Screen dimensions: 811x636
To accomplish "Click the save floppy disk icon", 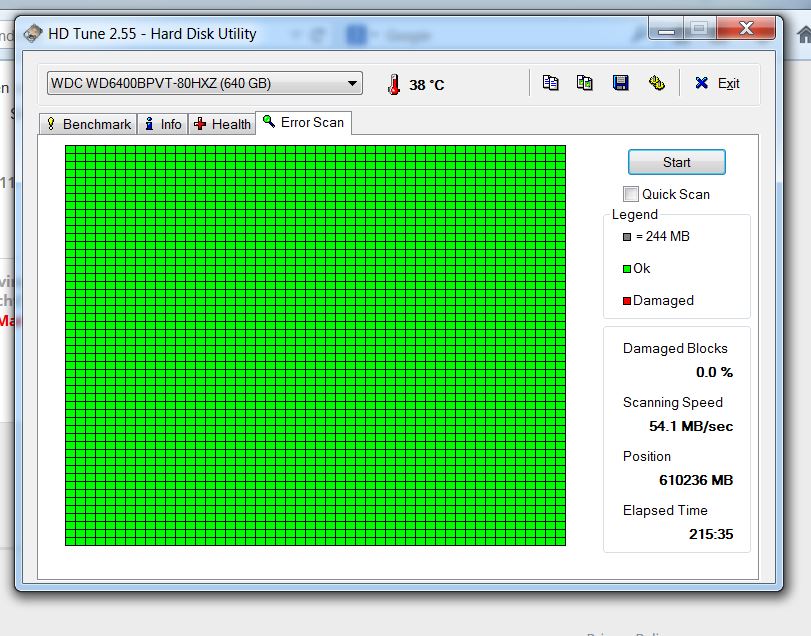I will click(620, 83).
